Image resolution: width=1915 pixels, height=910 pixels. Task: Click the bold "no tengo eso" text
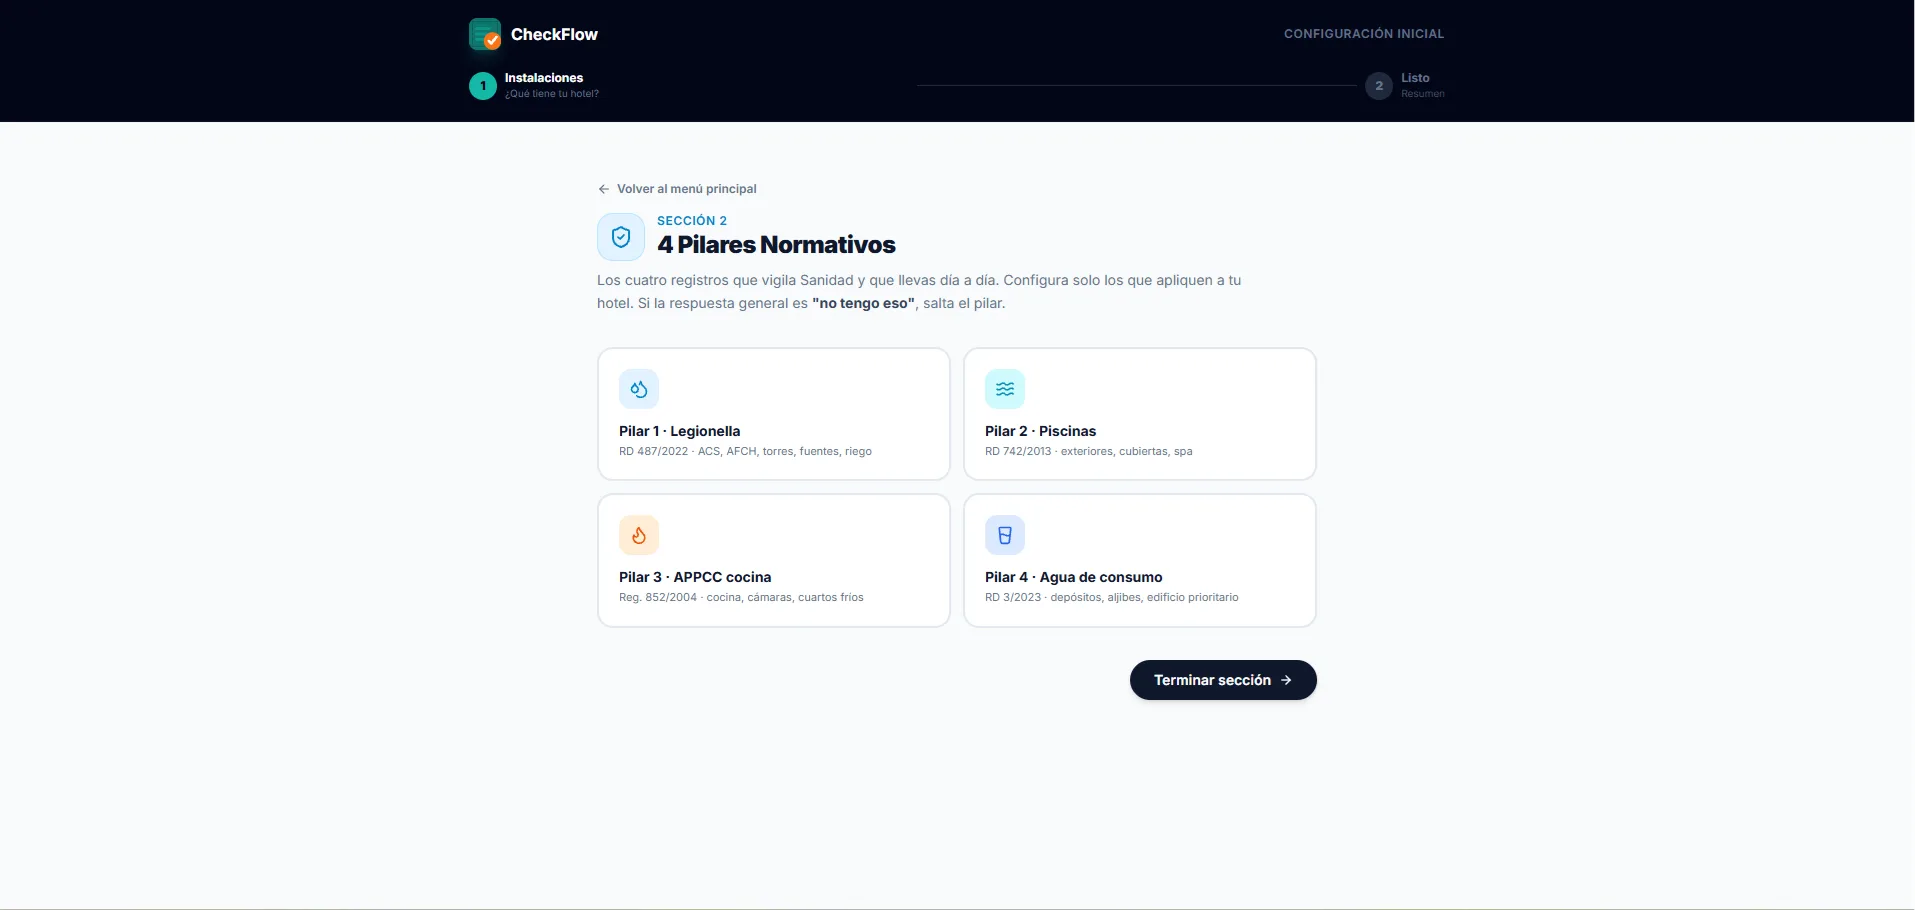[864, 303]
